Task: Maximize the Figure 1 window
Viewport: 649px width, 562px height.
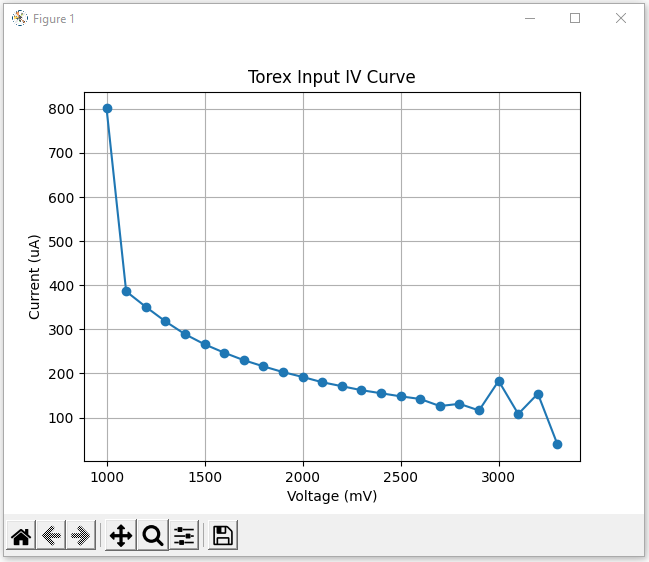Action: pos(575,19)
